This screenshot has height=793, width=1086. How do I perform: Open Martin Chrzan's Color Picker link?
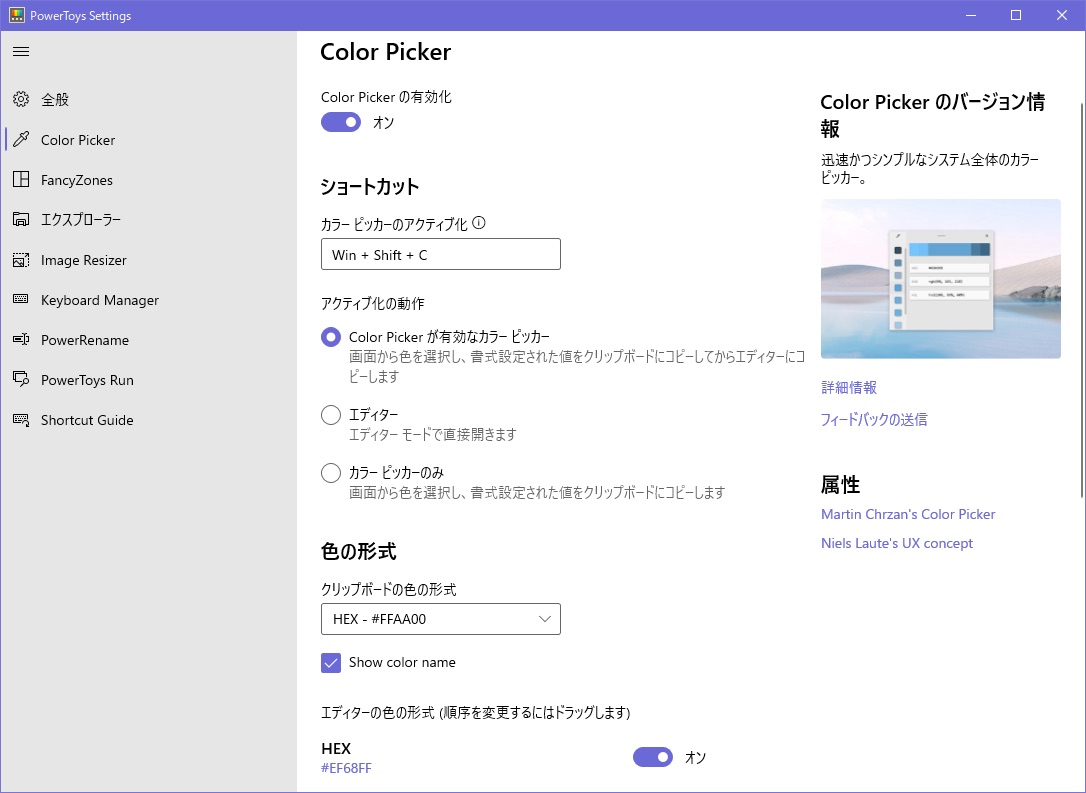click(908, 514)
